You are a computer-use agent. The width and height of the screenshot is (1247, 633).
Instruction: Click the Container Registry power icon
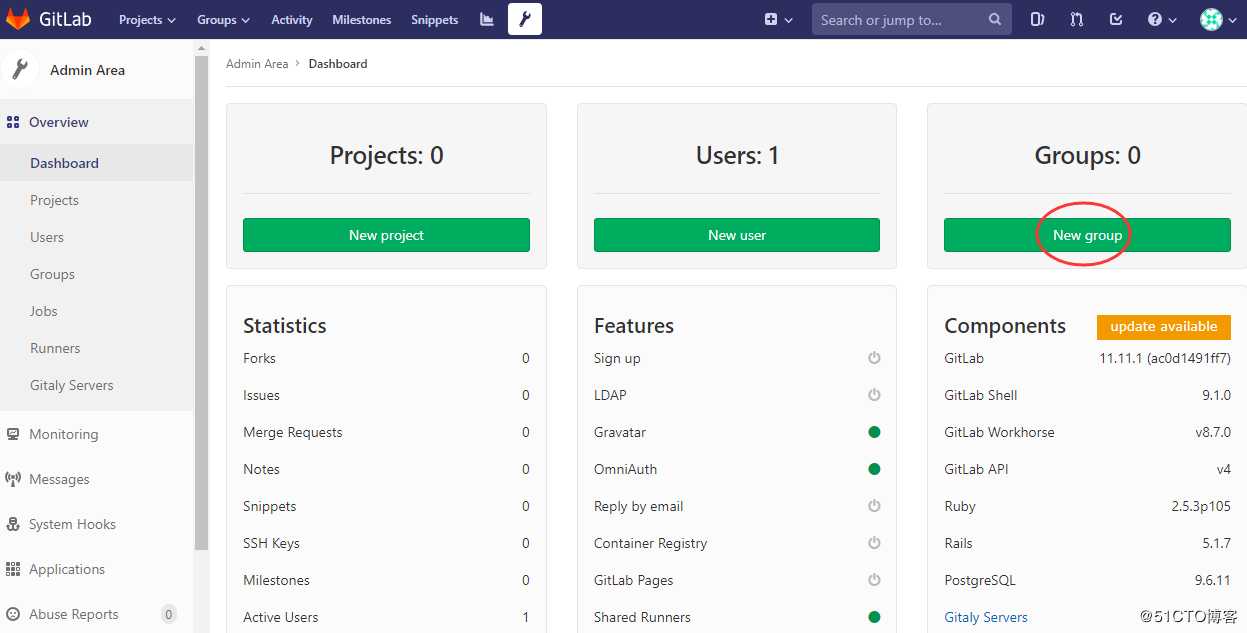(874, 543)
